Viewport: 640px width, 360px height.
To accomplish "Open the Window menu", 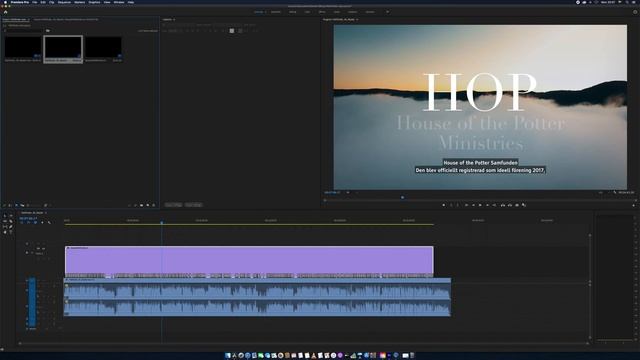I will tap(119, 2).
